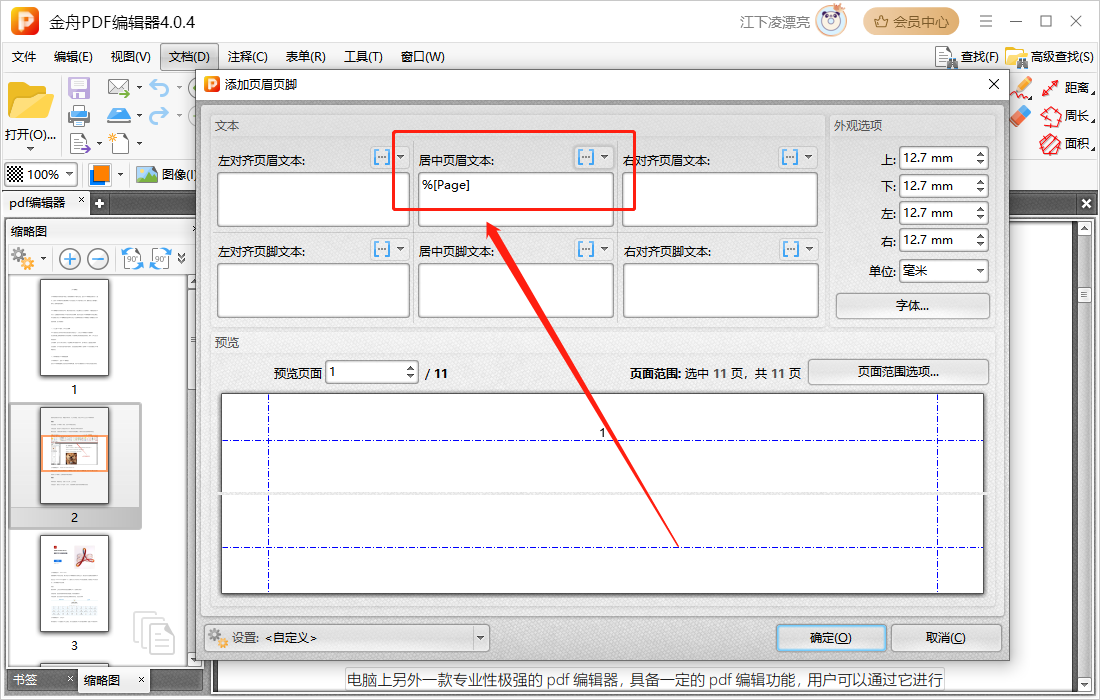This screenshot has width=1100, height=700.
Task: Open thumbnail panel gear options
Action: click(23, 259)
